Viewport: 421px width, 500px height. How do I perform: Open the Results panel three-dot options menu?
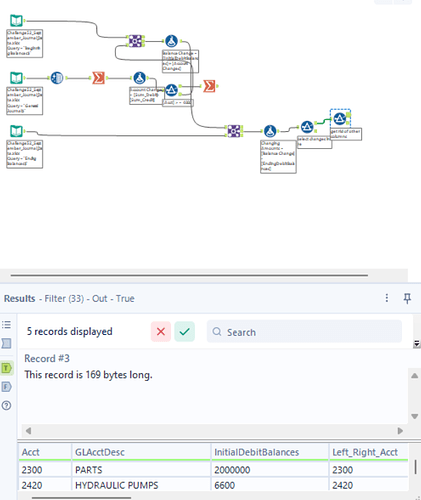(387, 298)
